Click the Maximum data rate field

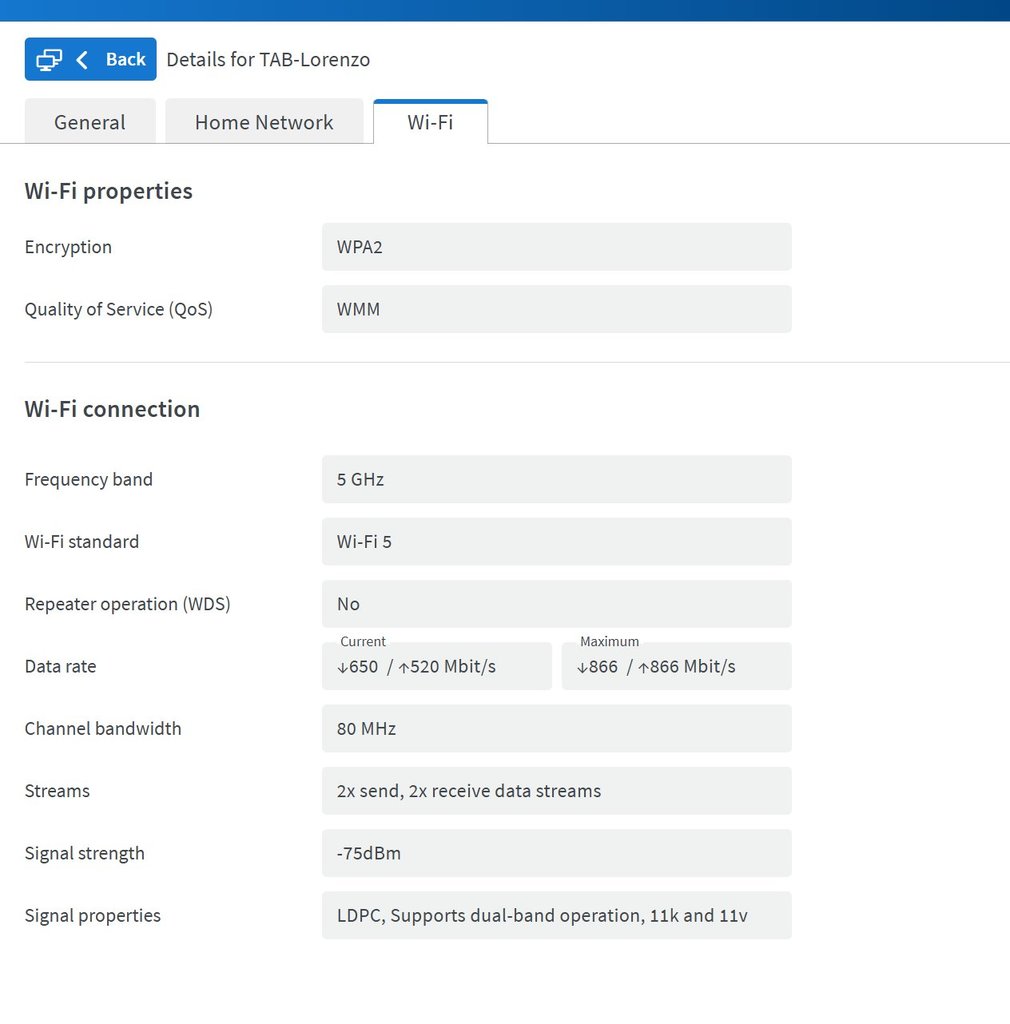tap(676, 666)
